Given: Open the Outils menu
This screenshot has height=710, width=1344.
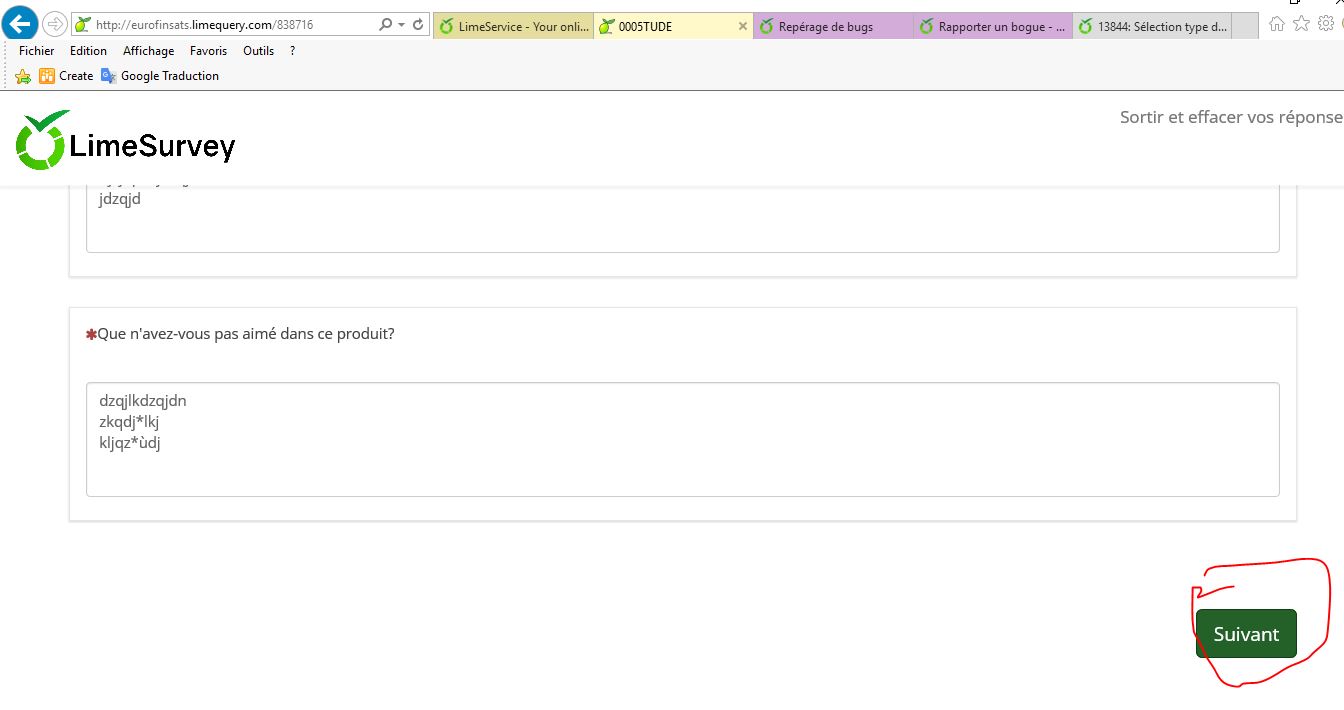Looking at the screenshot, I should tap(258, 51).
